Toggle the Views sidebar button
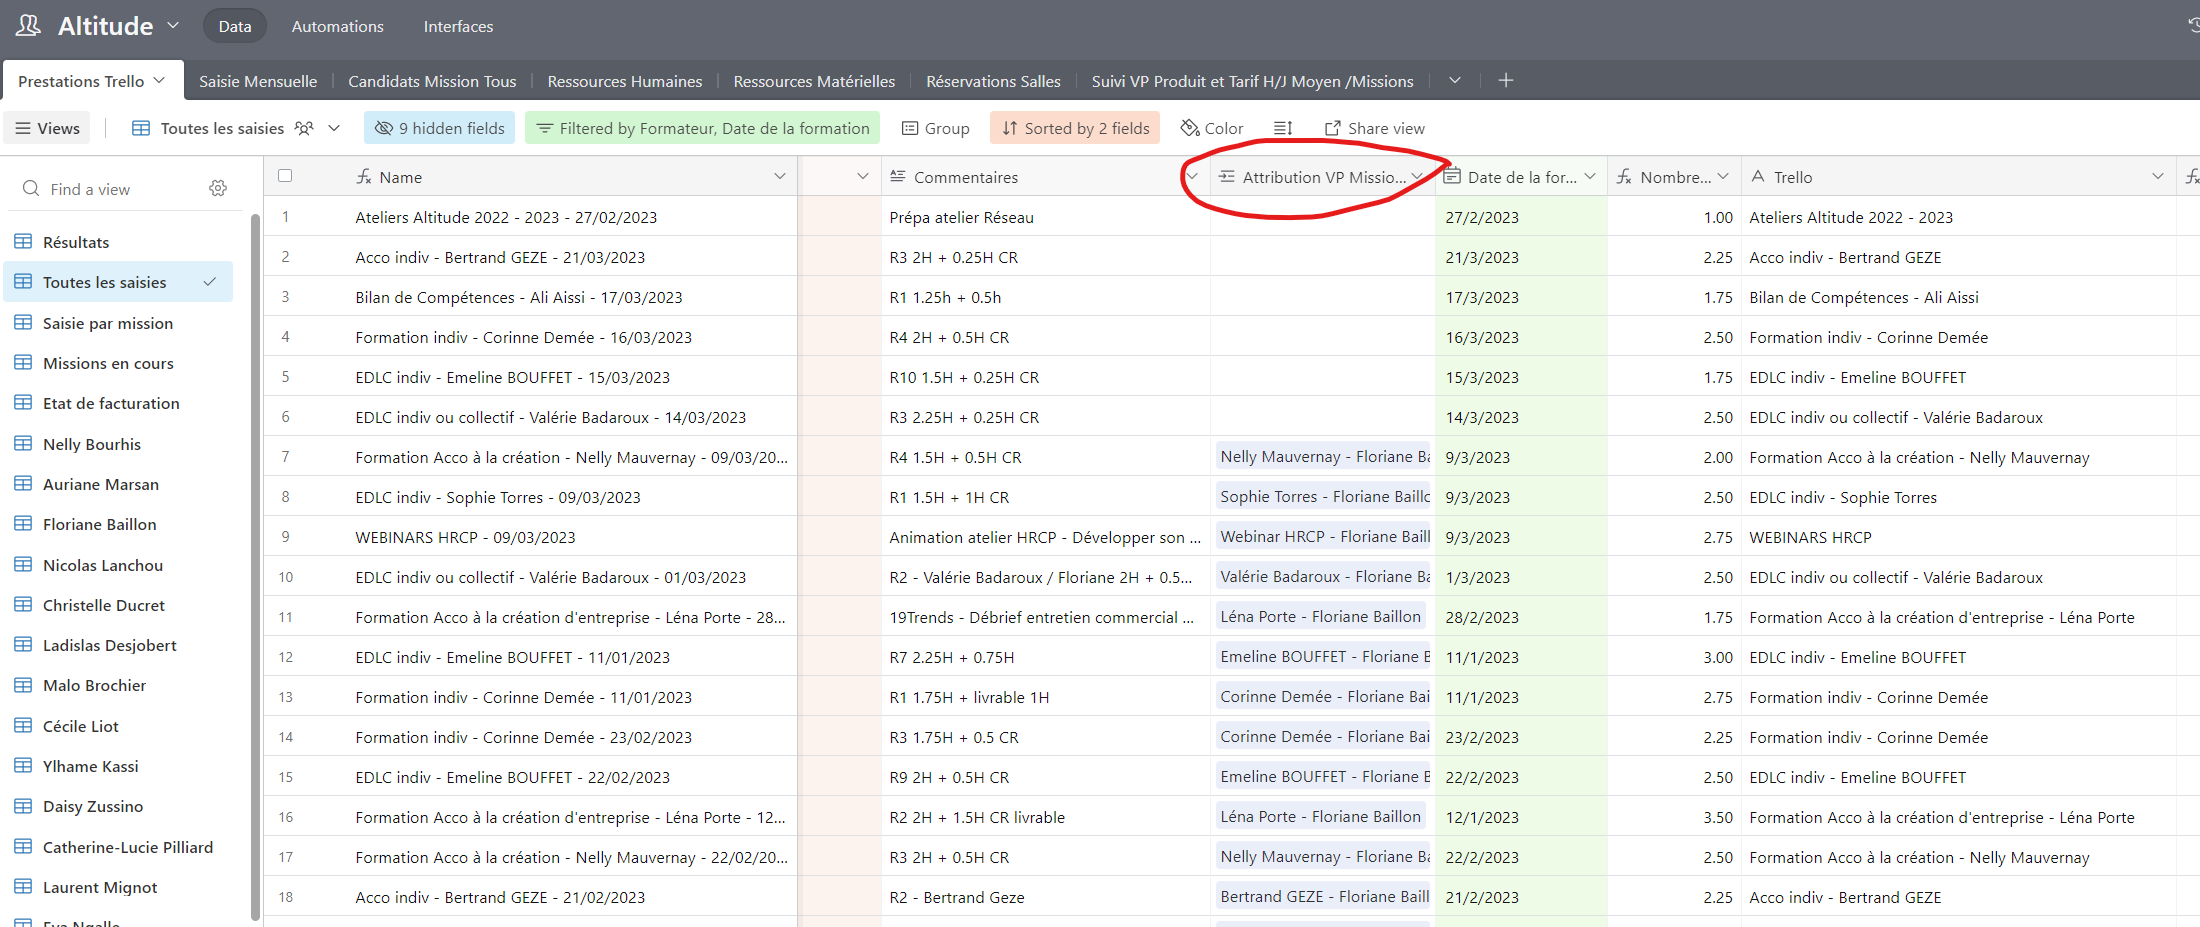 click(47, 128)
